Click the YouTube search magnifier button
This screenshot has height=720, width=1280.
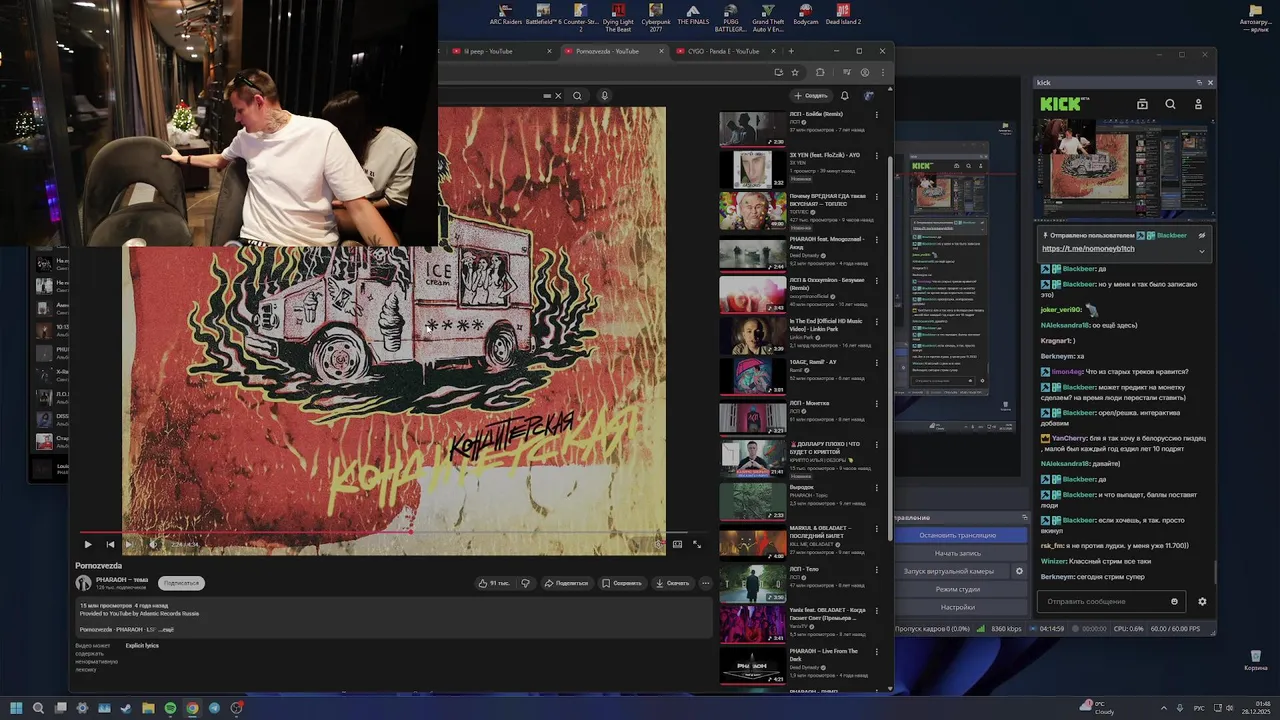[x=577, y=96]
